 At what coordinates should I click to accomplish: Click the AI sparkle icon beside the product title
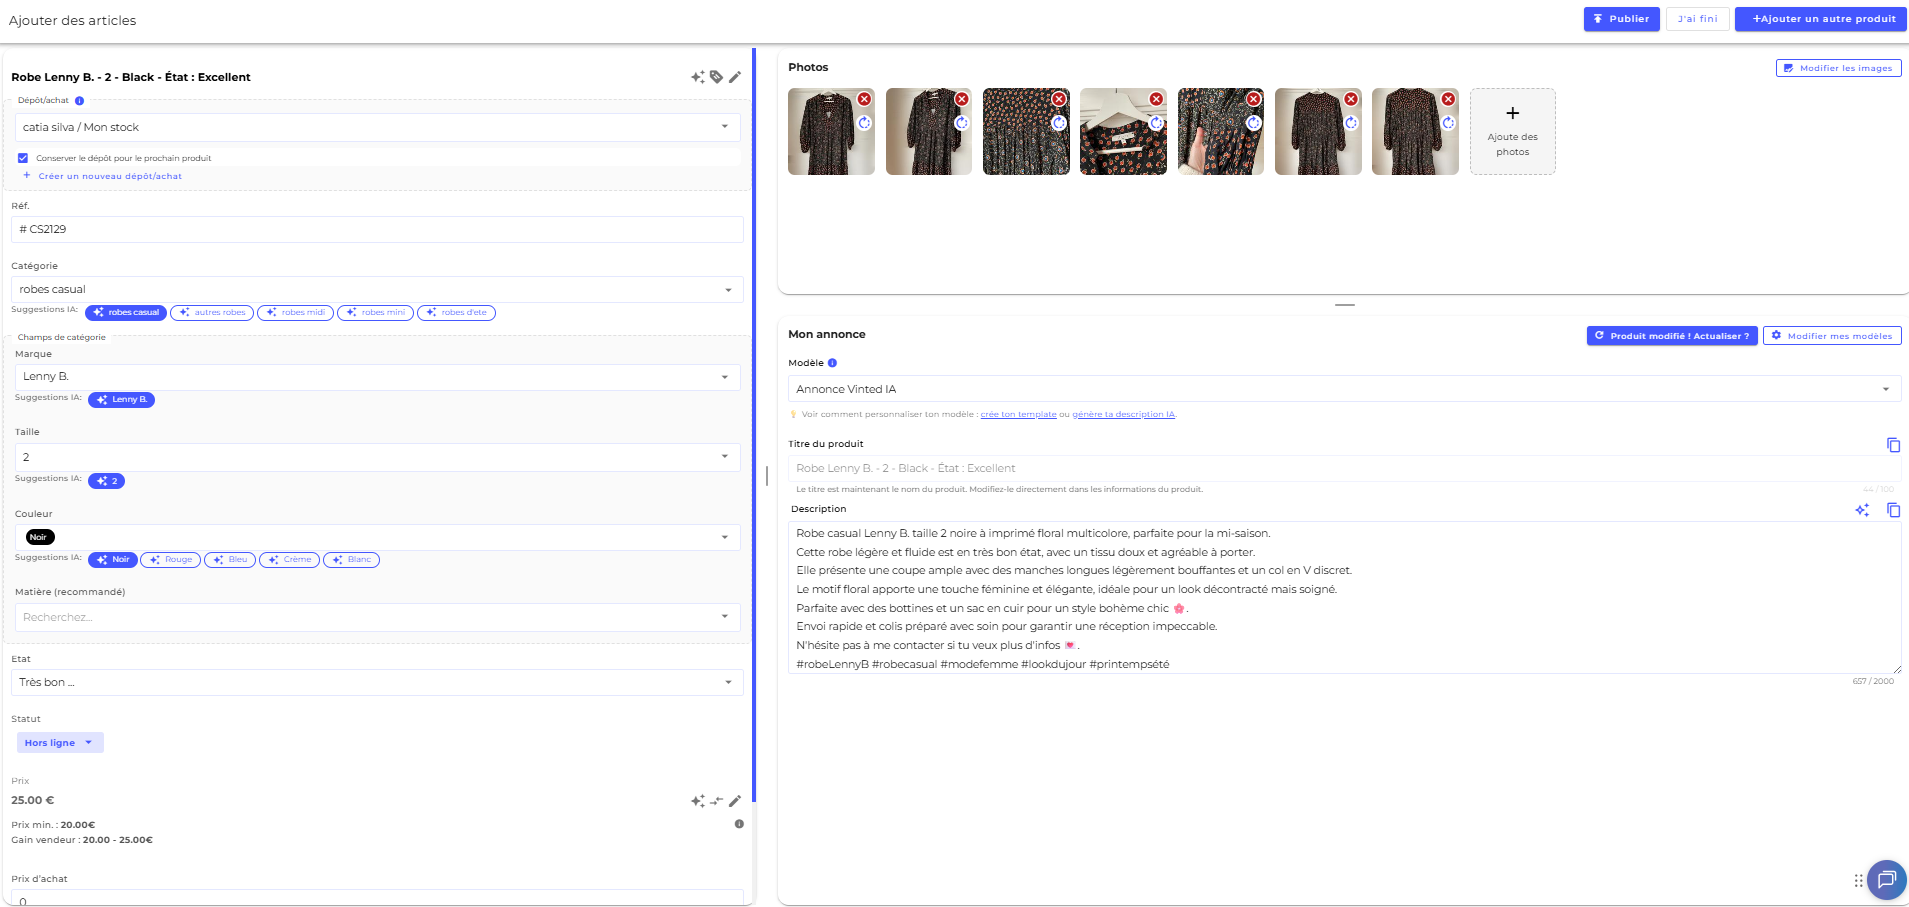click(x=697, y=77)
